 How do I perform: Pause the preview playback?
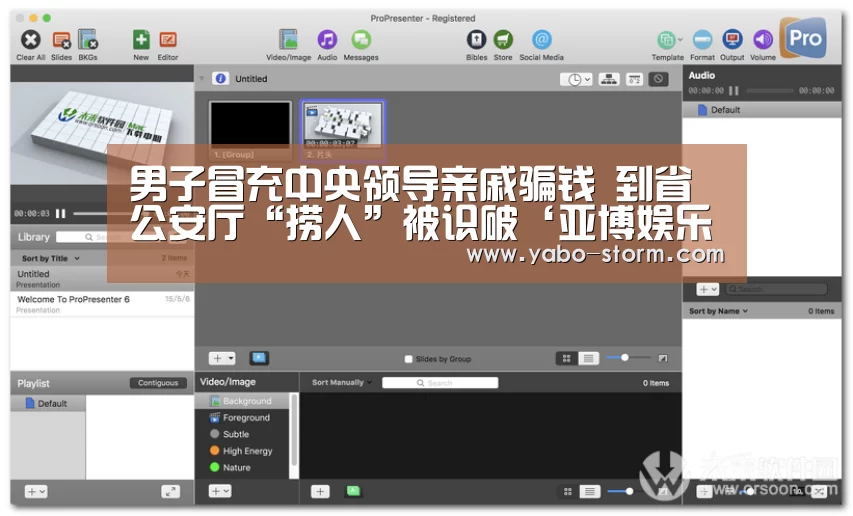click(x=60, y=214)
